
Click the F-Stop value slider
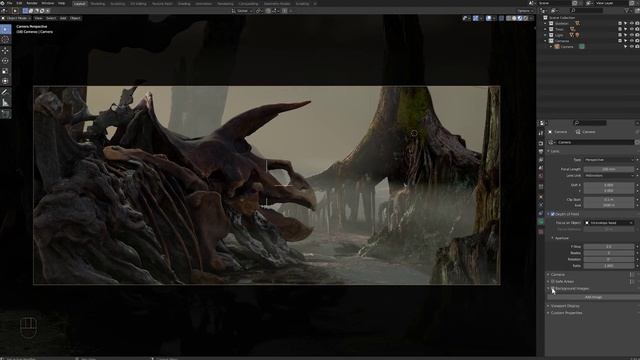pos(609,246)
